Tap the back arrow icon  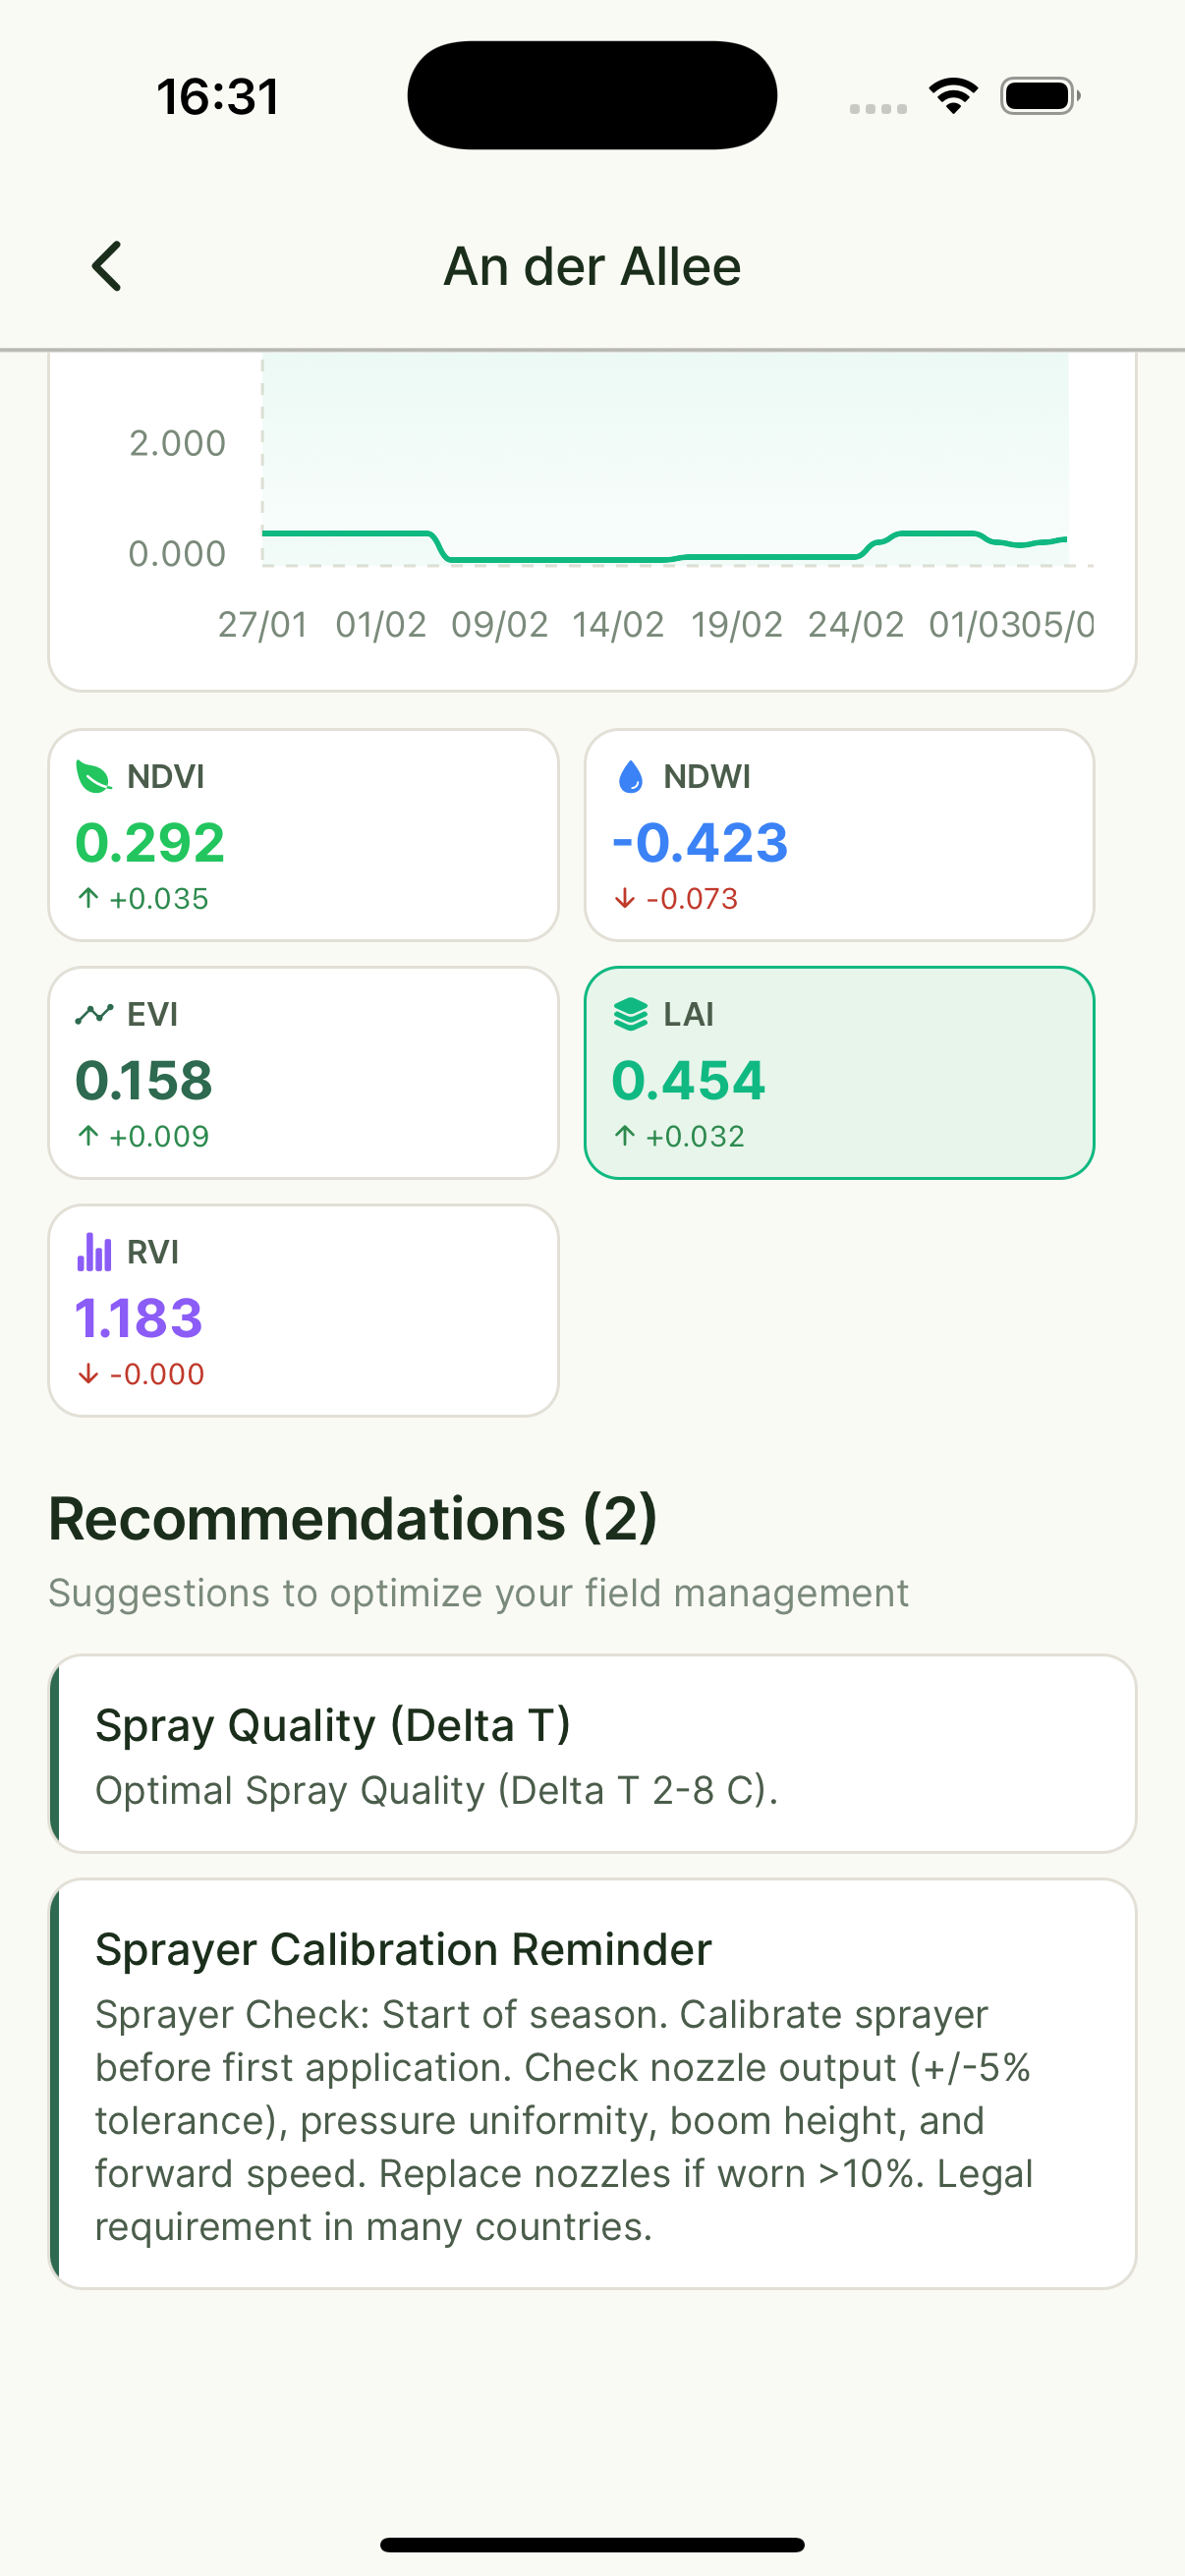click(107, 266)
